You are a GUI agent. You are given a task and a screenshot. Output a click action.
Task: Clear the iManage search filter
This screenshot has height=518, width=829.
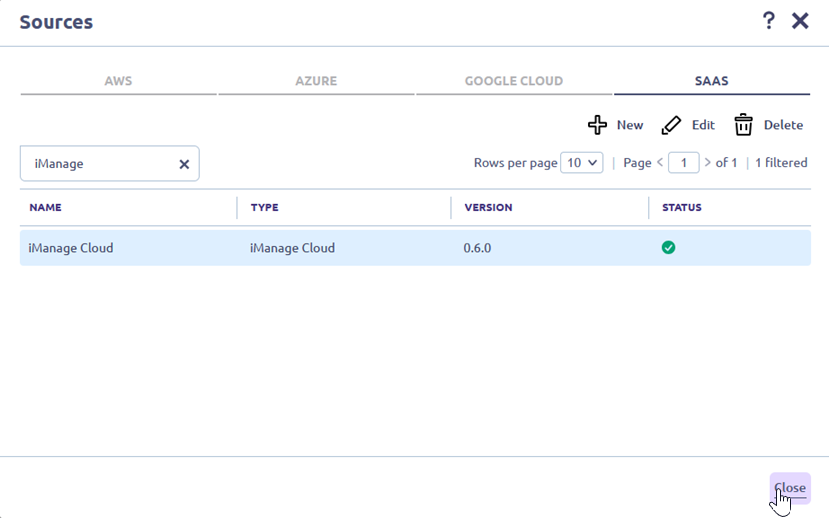coord(184,164)
